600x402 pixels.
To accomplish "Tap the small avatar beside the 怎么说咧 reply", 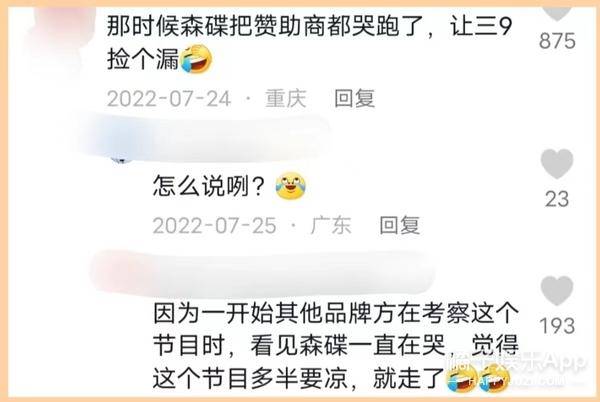I will pos(121,160).
